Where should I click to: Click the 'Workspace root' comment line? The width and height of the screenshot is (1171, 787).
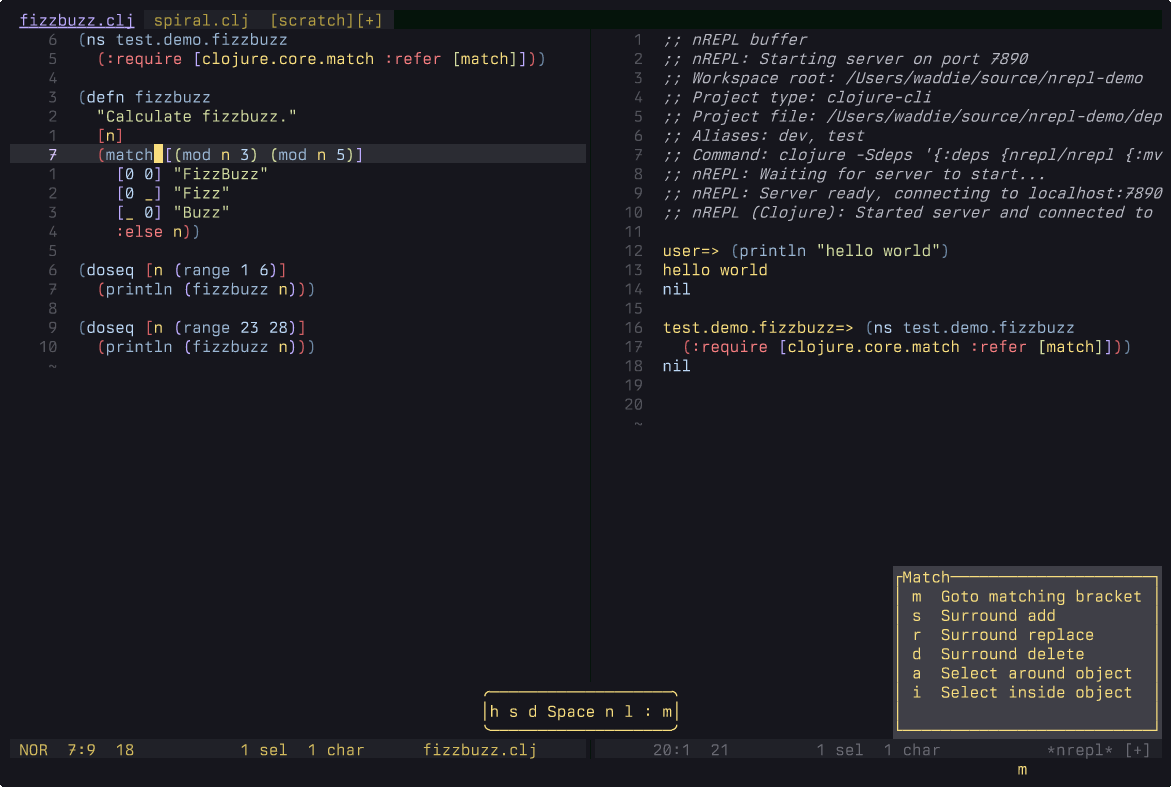tap(903, 78)
